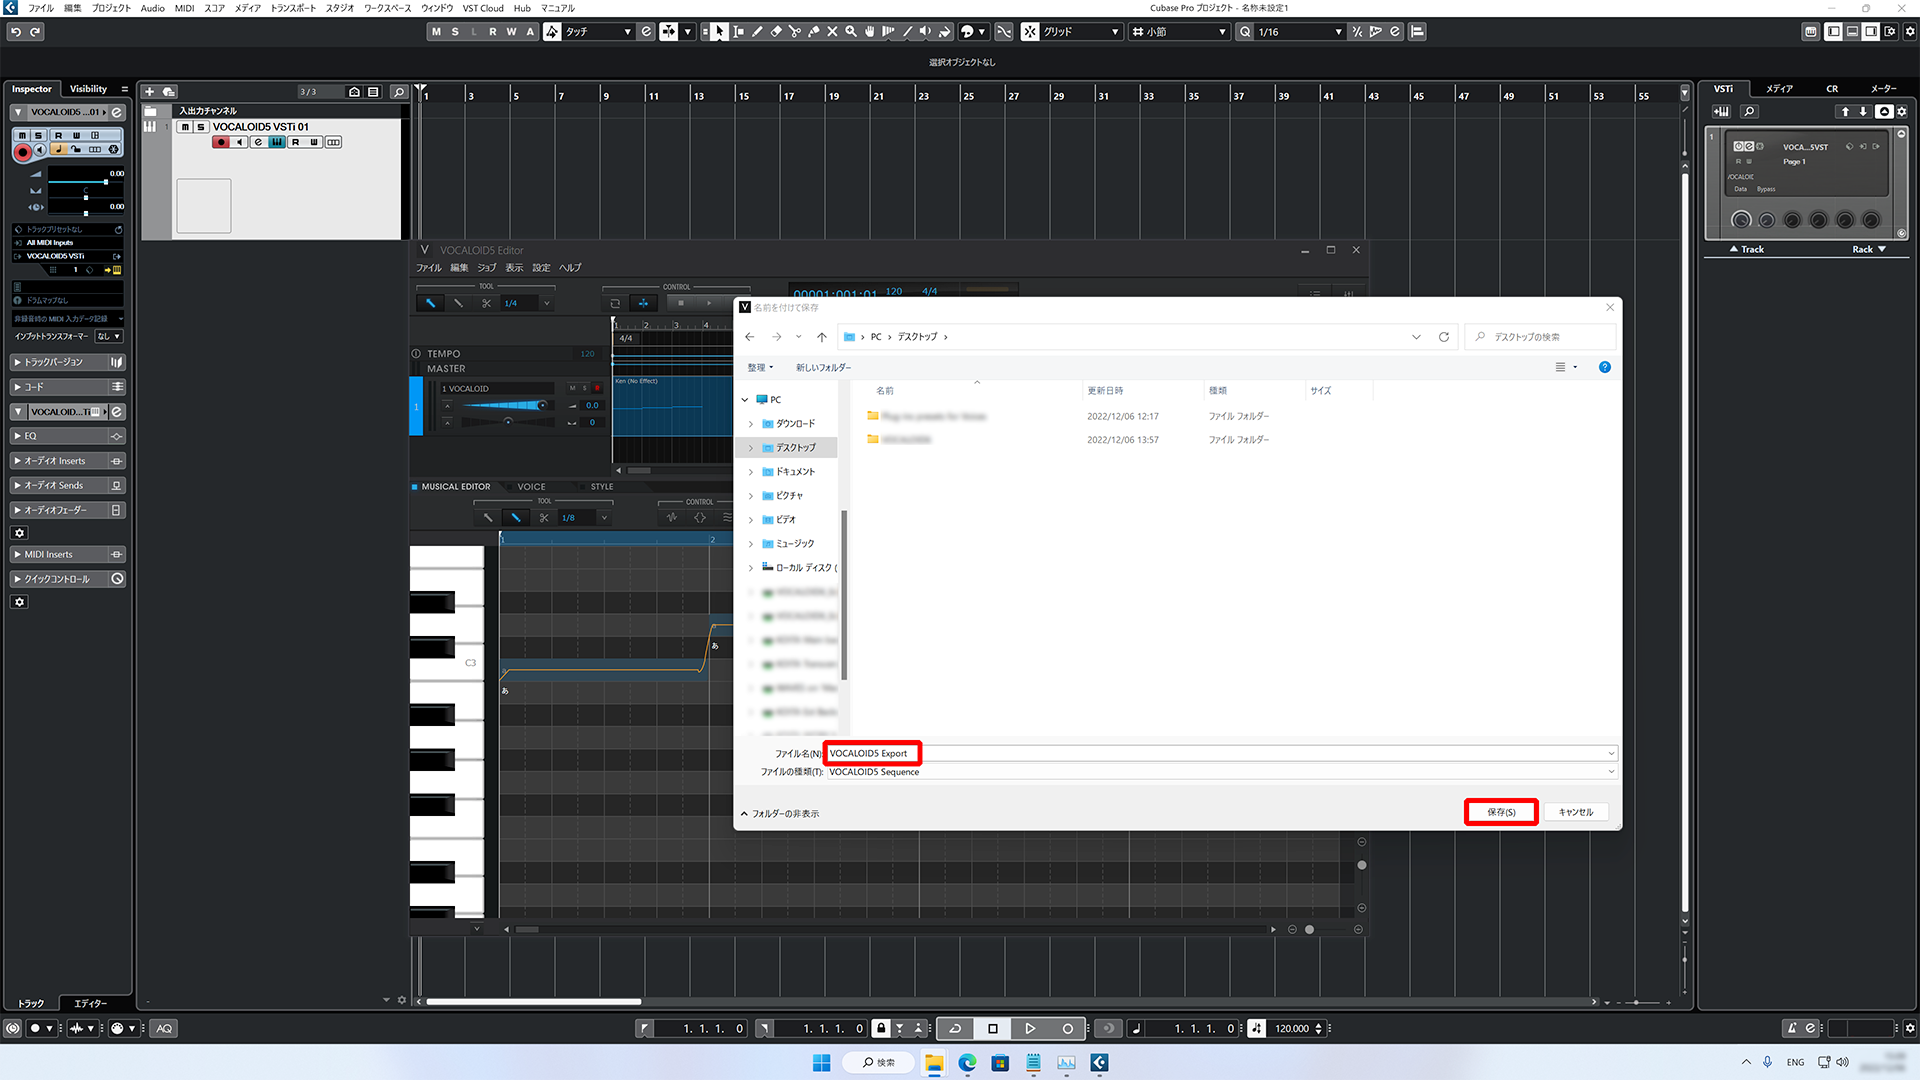Viewport: 1920px width, 1080px height.
Task: Cancel the save dialog with キャンセル
Action: coord(1575,811)
